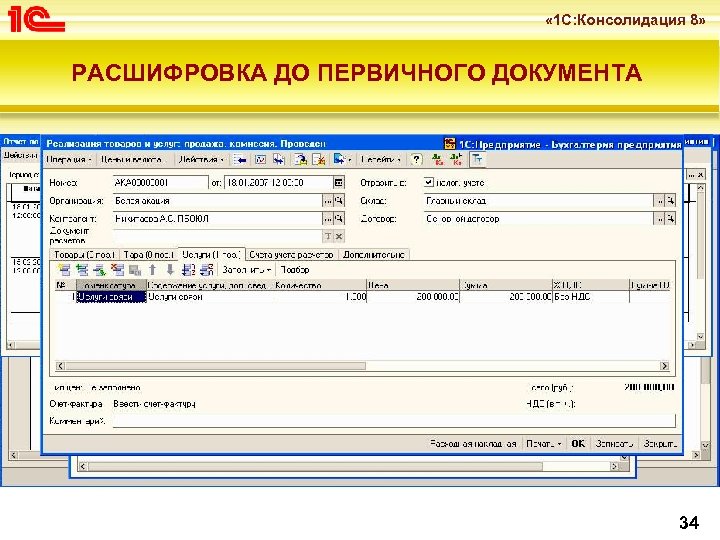Screen dimensions: 720x540
Task: Follow the Ввести счет-фактуру link
Action: pos(154,404)
